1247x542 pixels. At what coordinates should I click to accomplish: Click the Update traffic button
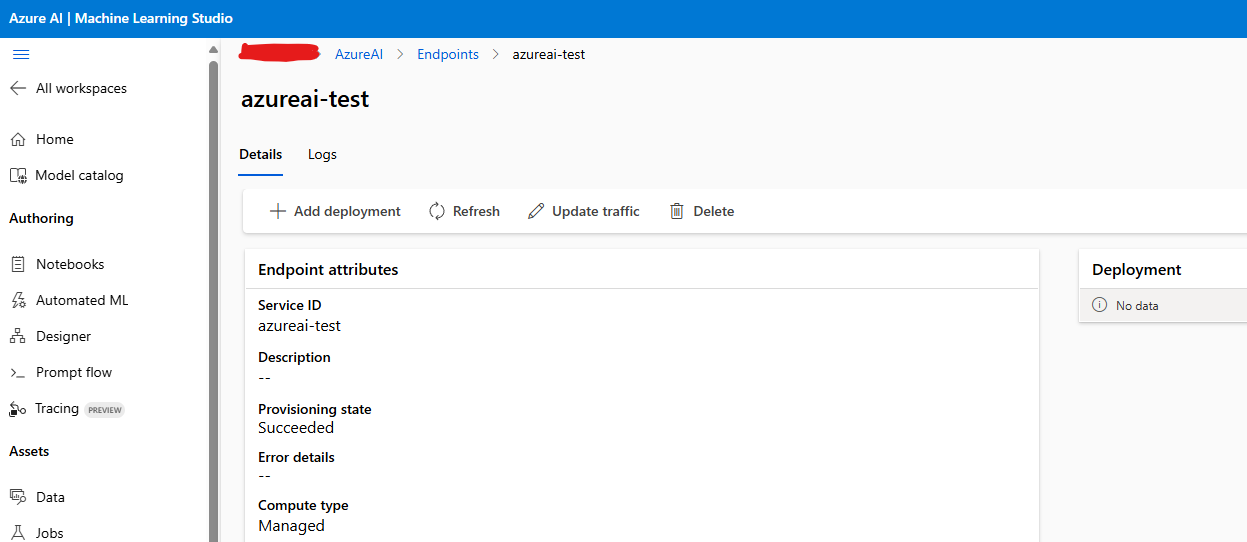583,211
